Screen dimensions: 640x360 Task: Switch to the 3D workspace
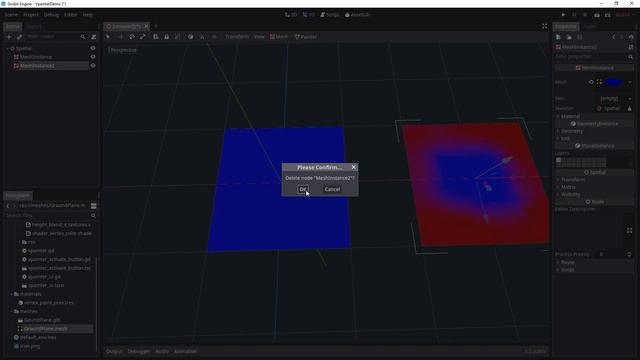tap(309, 14)
